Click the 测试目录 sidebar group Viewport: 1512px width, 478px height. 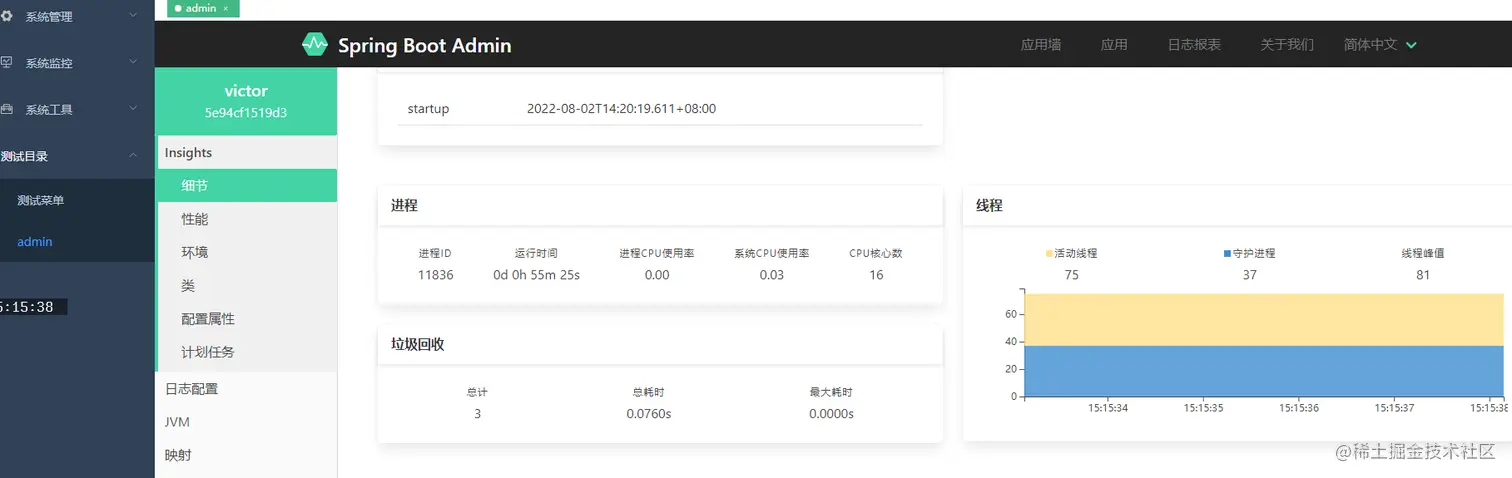pyautogui.click(x=77, y=155)
